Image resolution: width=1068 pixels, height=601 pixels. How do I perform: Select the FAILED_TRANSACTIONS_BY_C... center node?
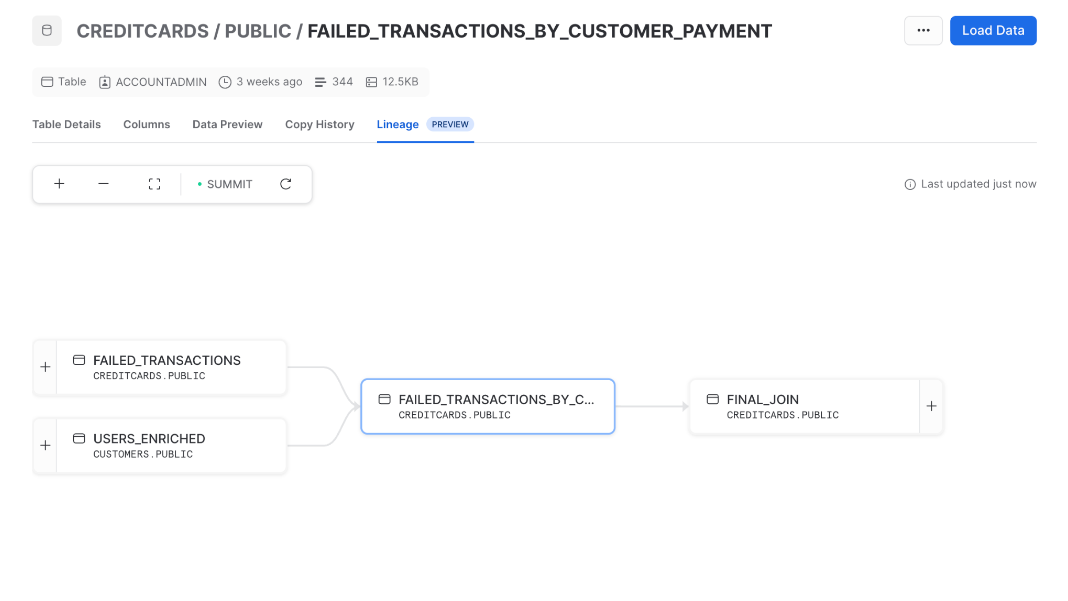pos(487,406)
